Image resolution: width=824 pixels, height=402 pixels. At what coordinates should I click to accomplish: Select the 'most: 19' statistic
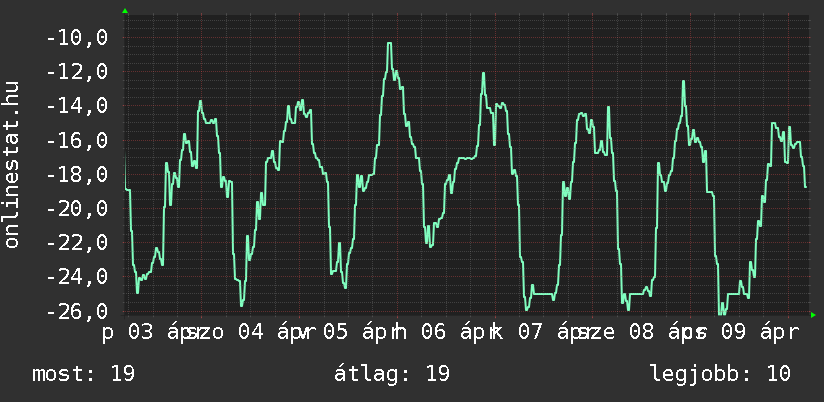tap(83, 374)
